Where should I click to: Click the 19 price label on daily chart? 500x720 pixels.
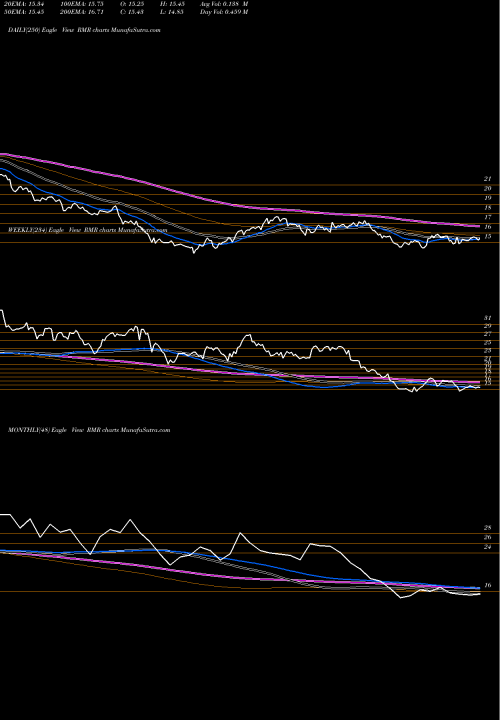pos(488,198)
